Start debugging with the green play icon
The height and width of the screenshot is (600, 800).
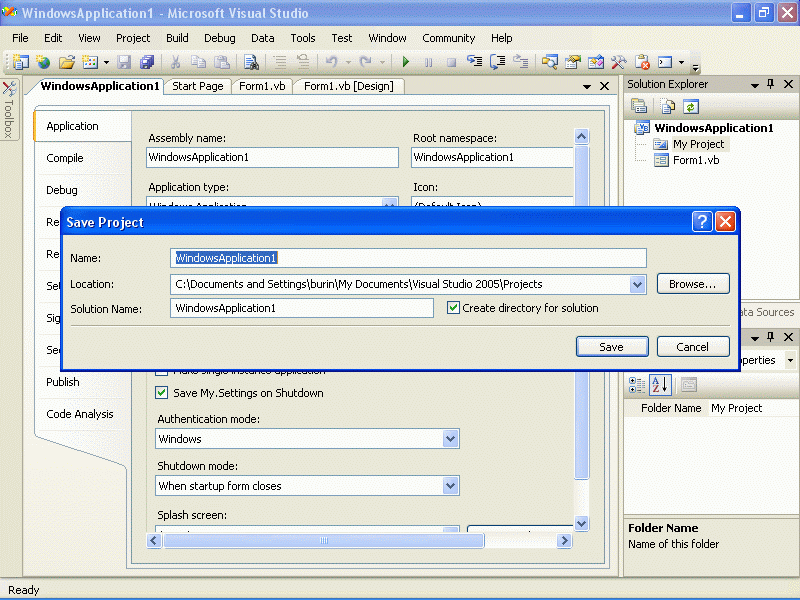(x=406, y=62)
